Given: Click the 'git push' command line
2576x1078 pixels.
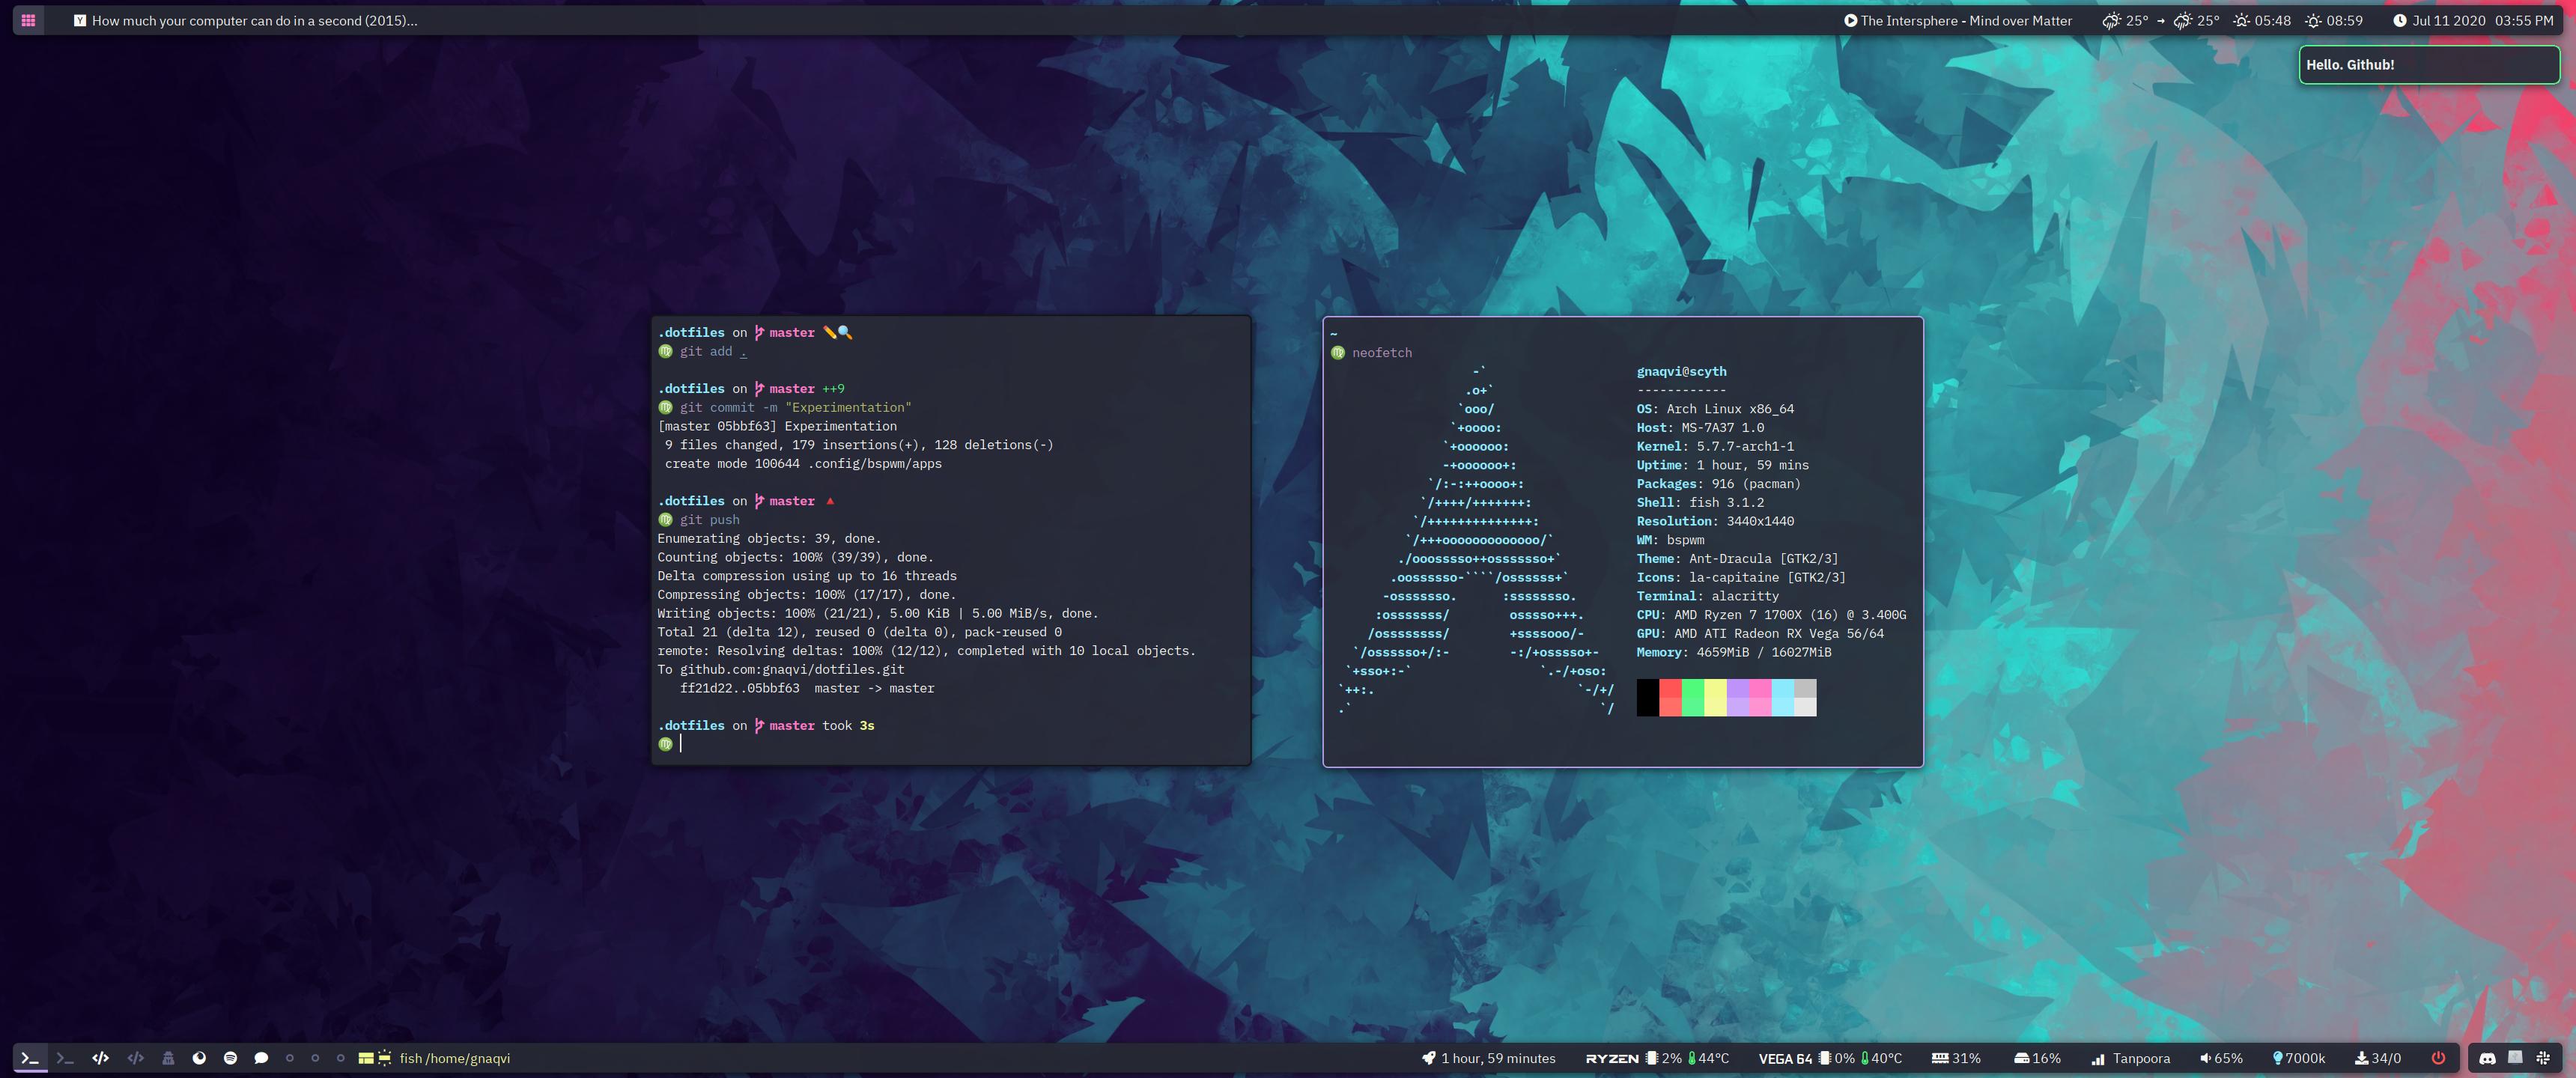Looking at the screenshot, I should point(710,520).
